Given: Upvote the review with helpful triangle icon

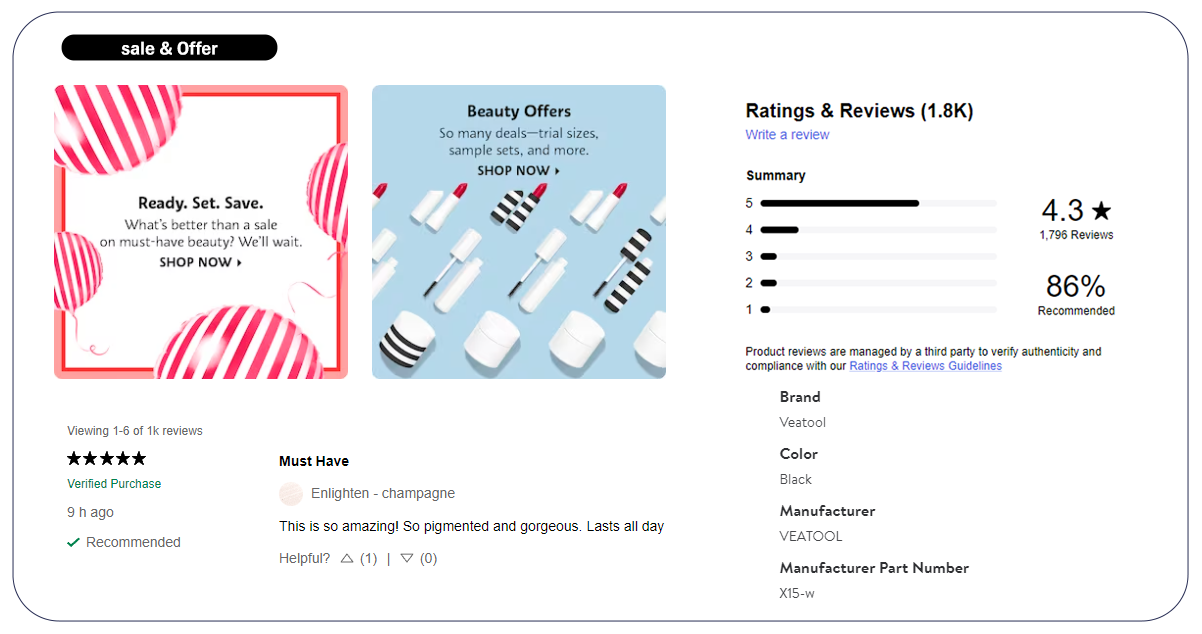Looking at the screenshot, I should click(347, 559).
